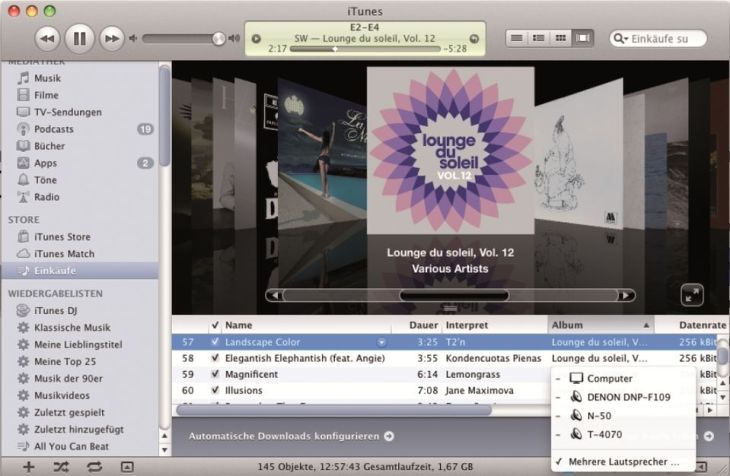Image resolution: width=730 pixels, height=476 pixels.
Task: Switch to list view
Action: tap(517, 38)
